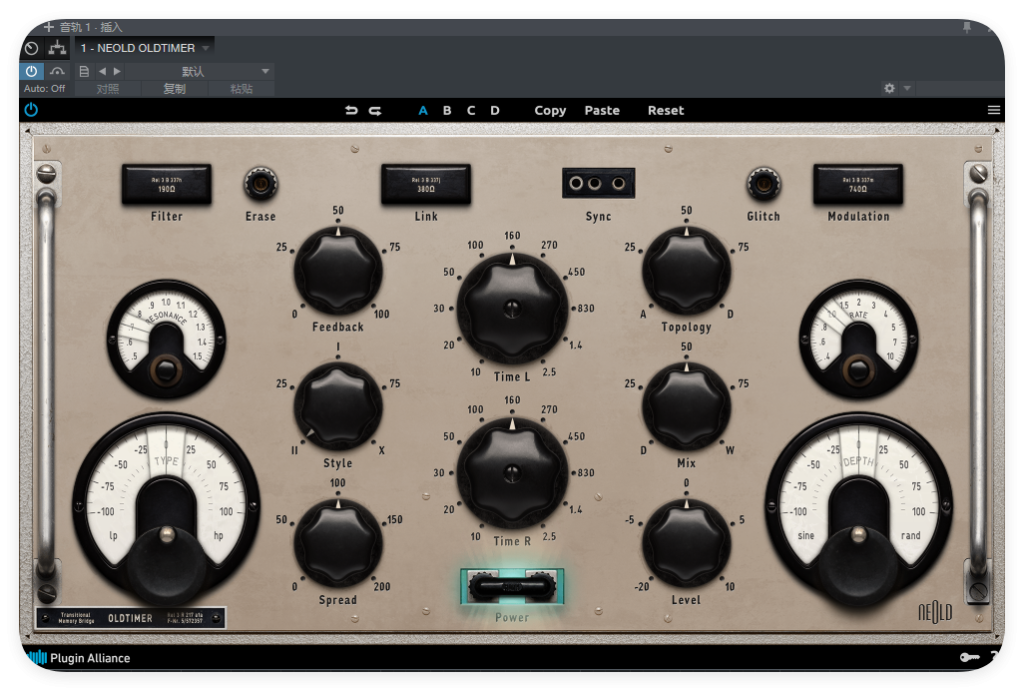This screenshot has width=1024, height=691.
Task: Go to the previous preset arrow
Action: click(102, 71)
